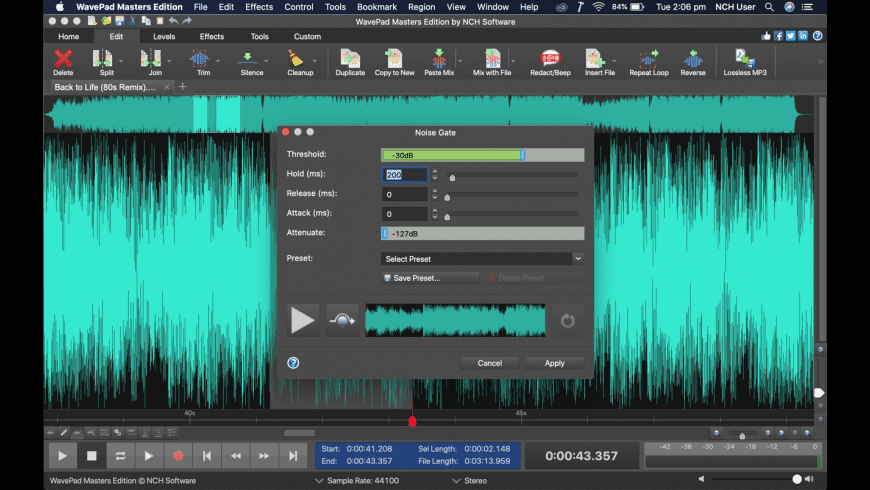Open the Bookmark menu
This screenshot has width=870, height=490.
click(377, 7)
